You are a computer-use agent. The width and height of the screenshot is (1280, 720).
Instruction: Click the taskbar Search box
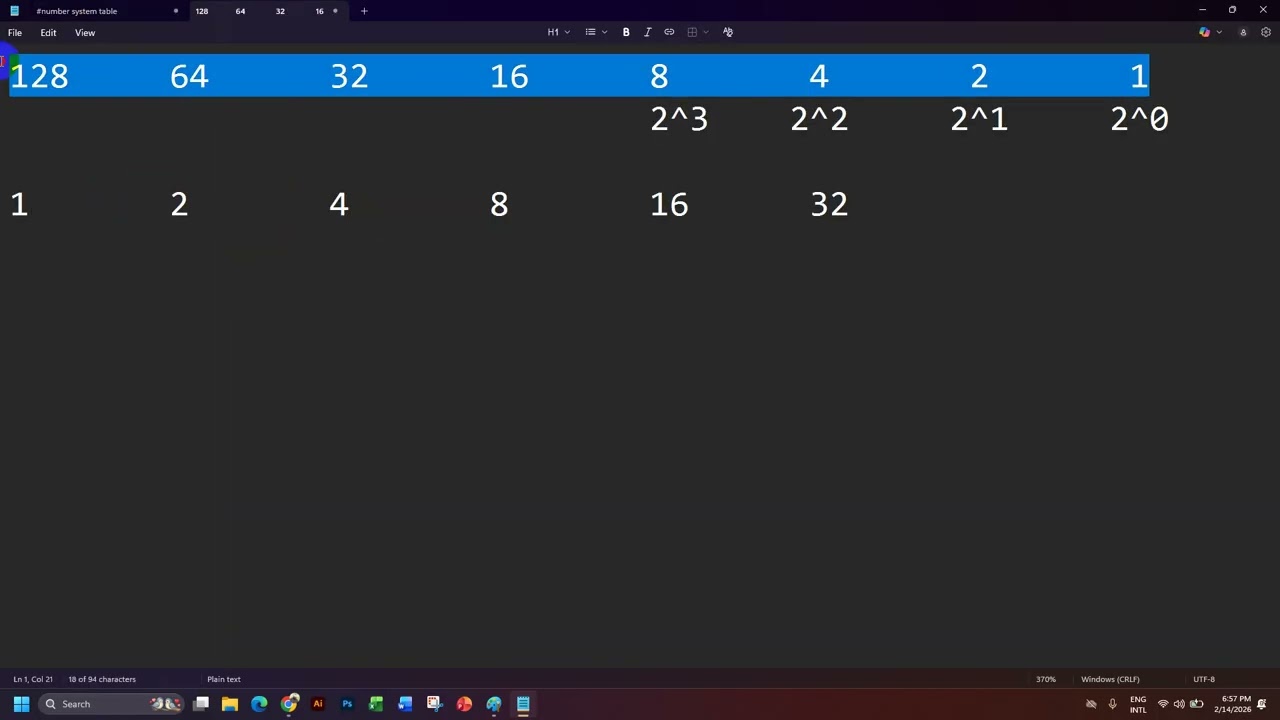tap(112, 704)
